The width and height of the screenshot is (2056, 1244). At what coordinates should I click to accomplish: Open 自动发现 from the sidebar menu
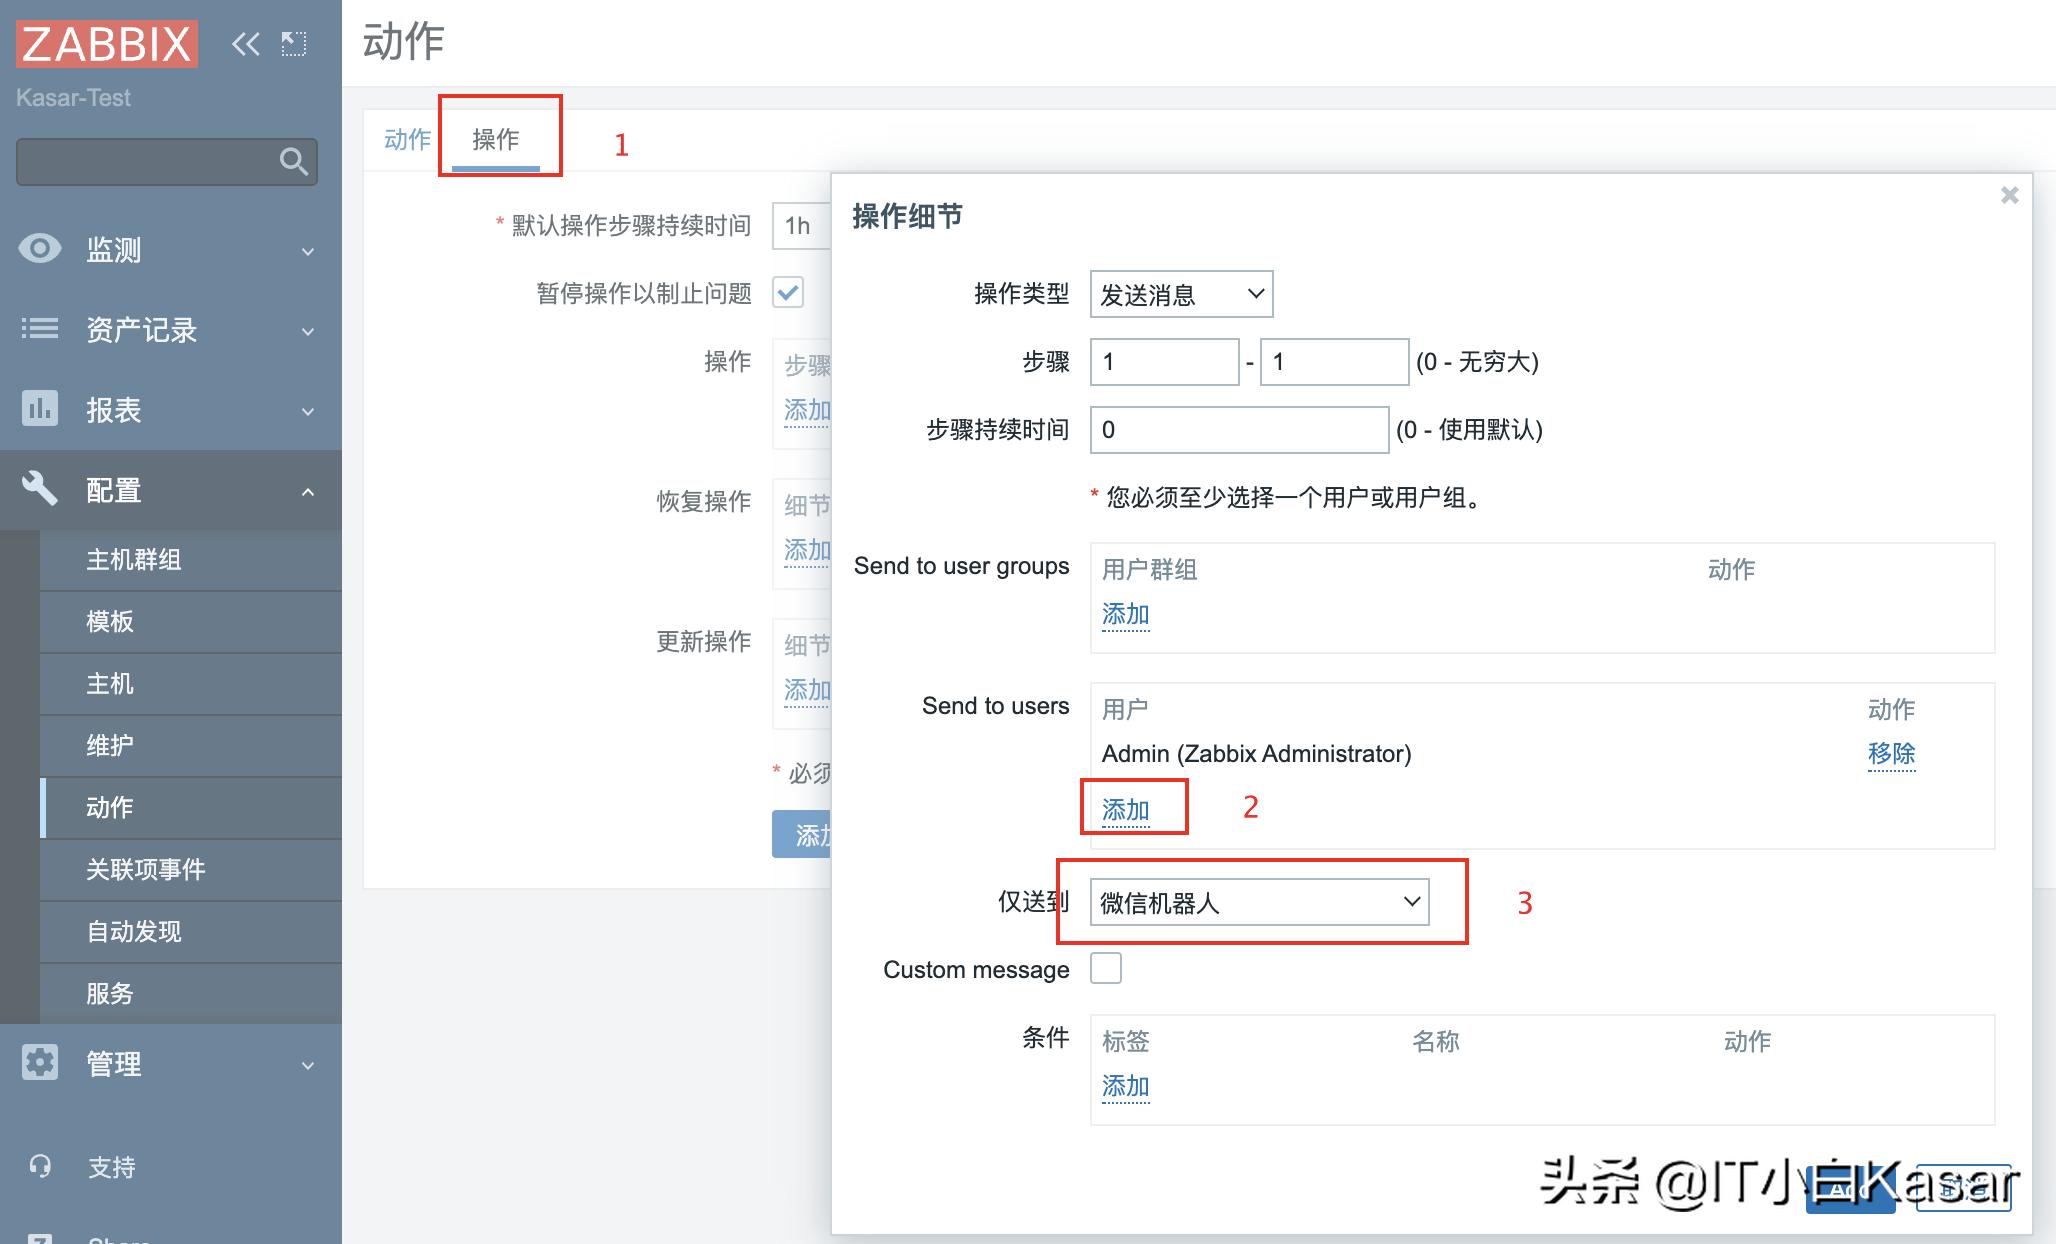[133, 931]
